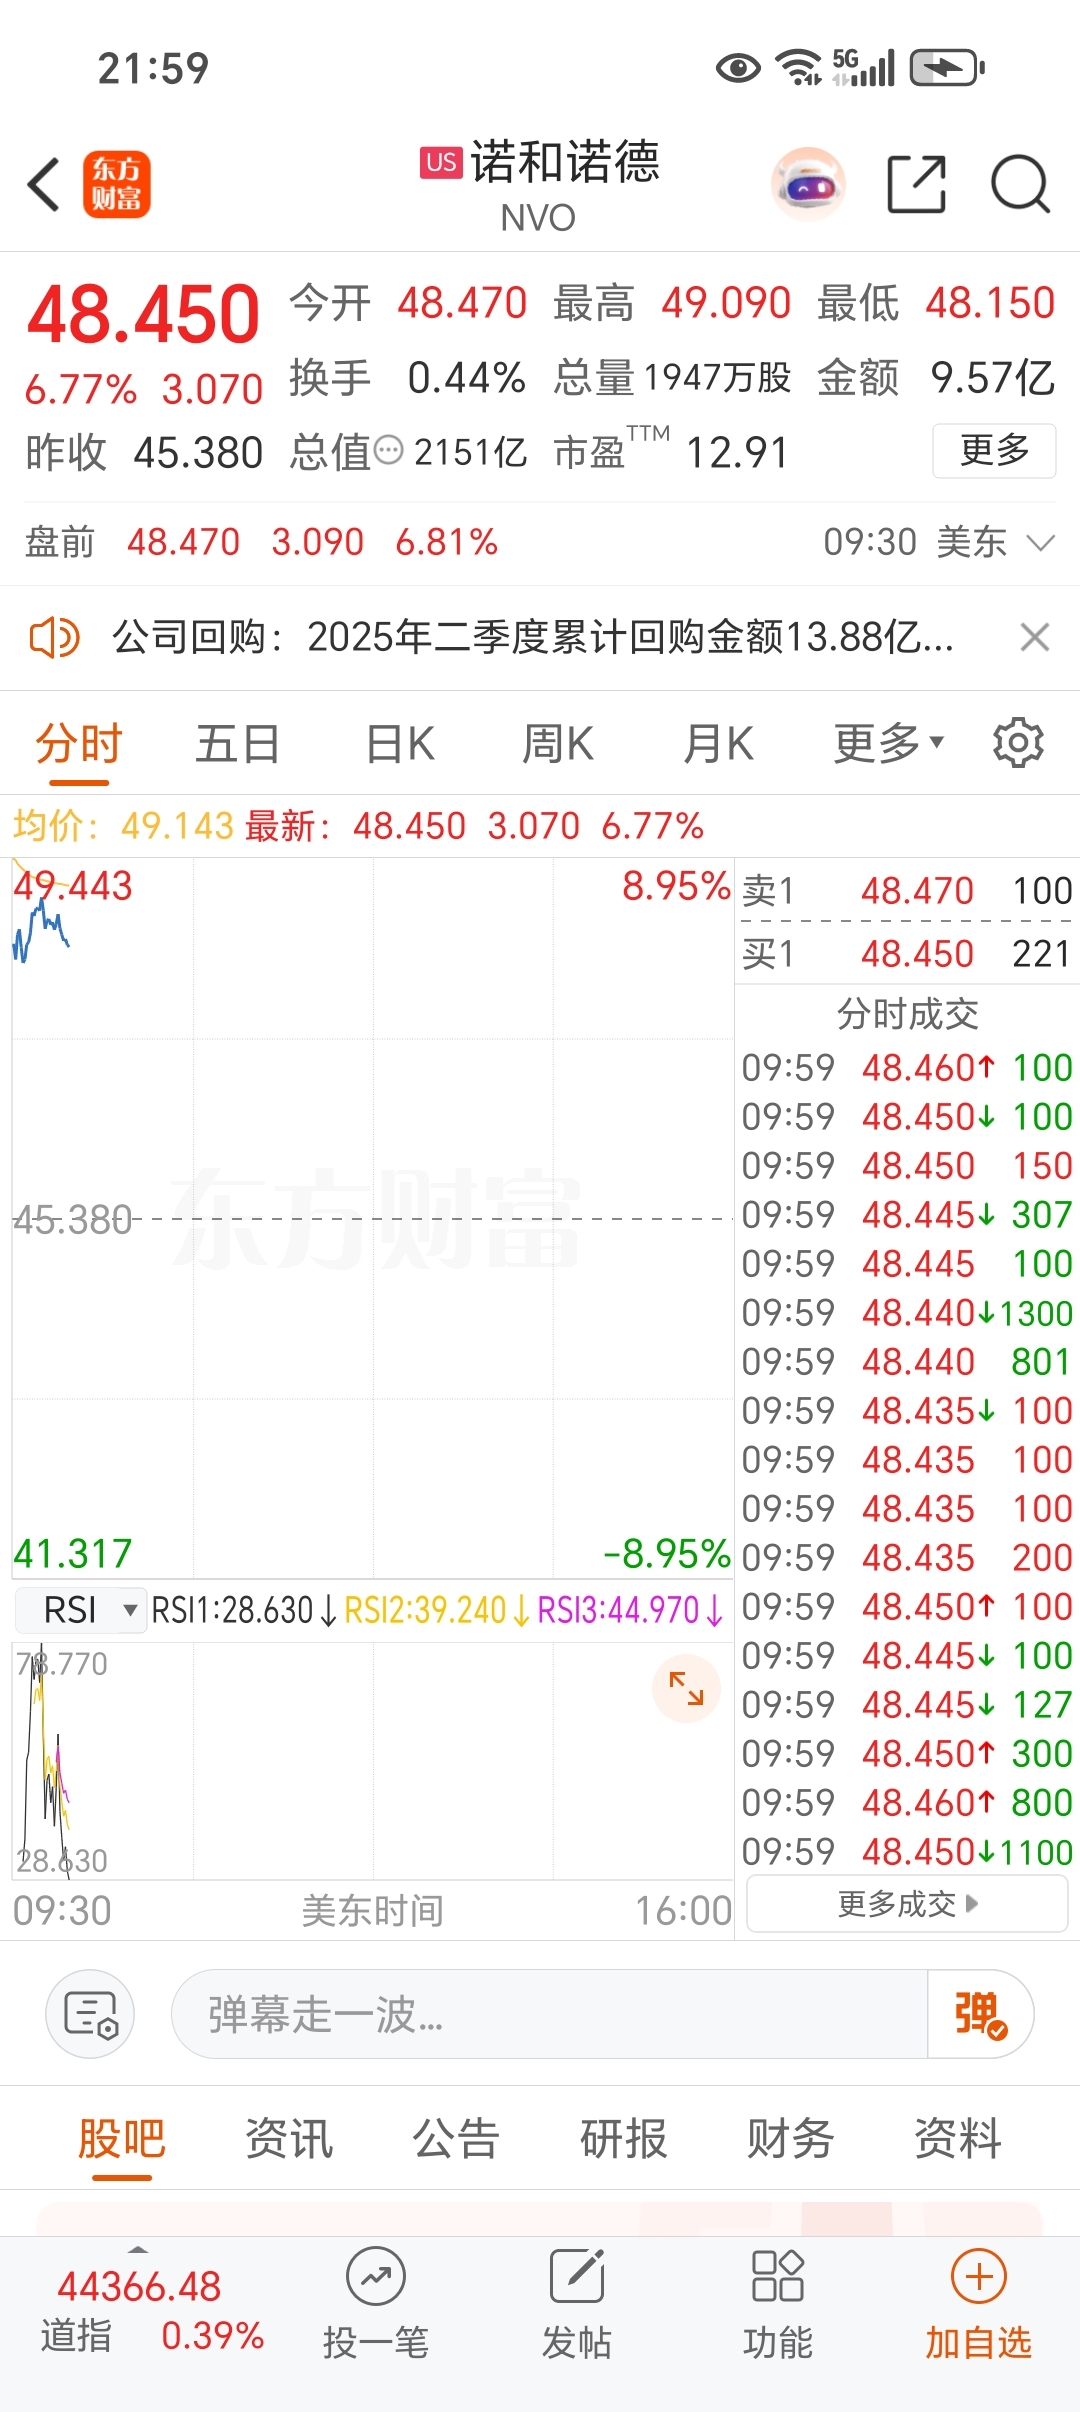Image resolution: width=1080 pixels, height=2412 pixels.
Task: Tap 更多成交 to view more trades
Action: coord(907,1904)
